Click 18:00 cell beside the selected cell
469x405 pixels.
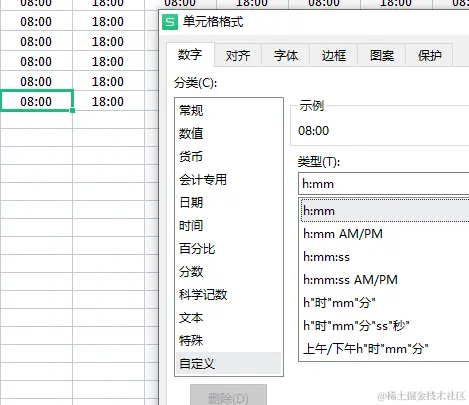point(108,101)
